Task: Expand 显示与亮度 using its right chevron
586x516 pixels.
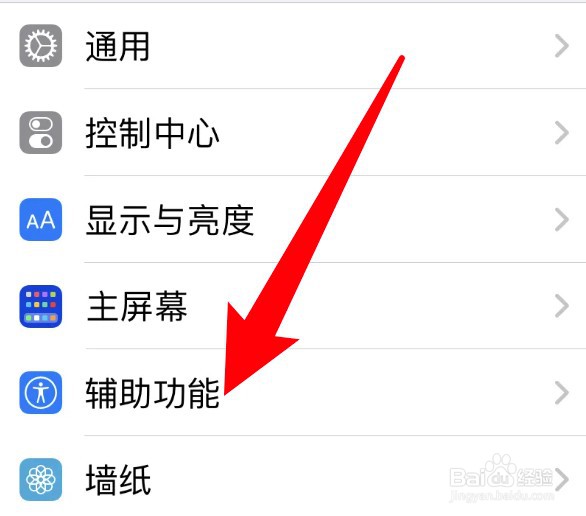Action: pos(562,219)
